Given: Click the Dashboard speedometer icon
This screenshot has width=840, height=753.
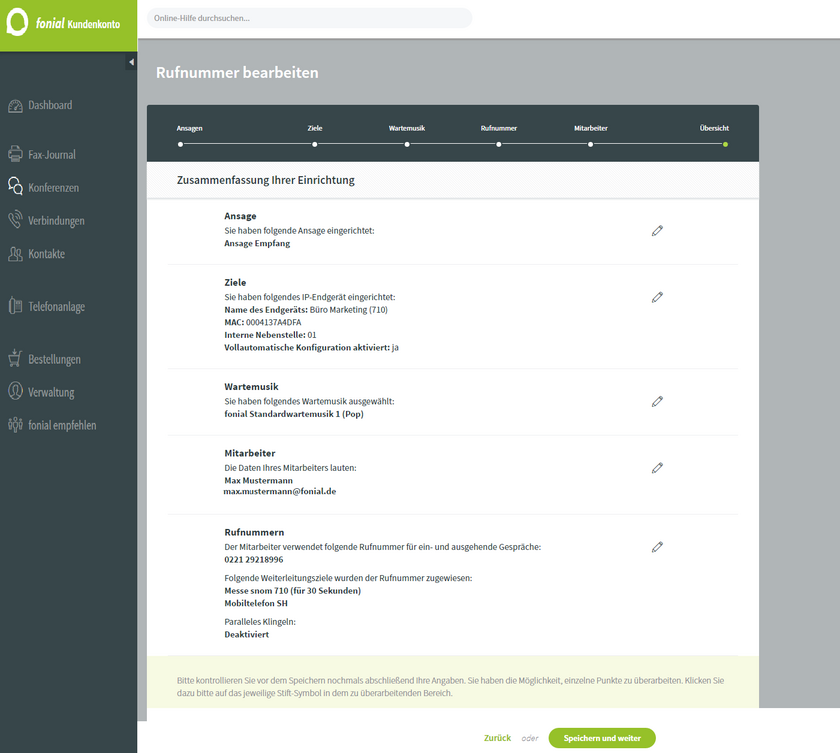Looking at the screenshot, I should click(15, 106).
